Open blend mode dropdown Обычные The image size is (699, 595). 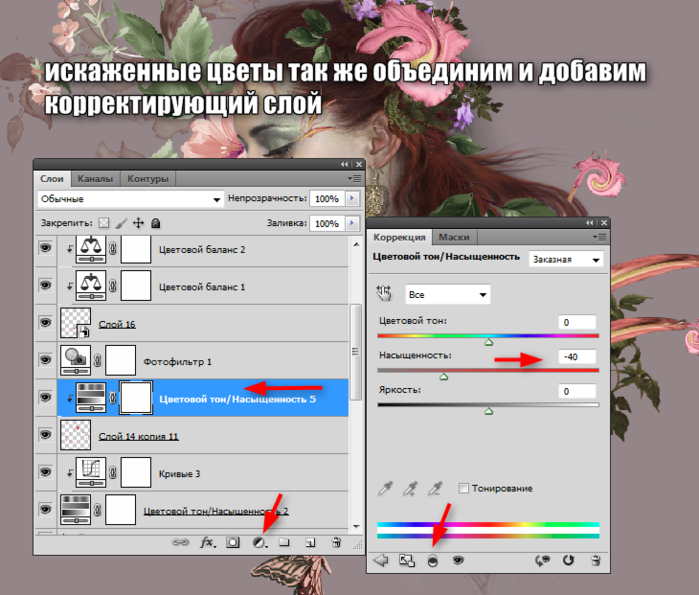point(131,199)
